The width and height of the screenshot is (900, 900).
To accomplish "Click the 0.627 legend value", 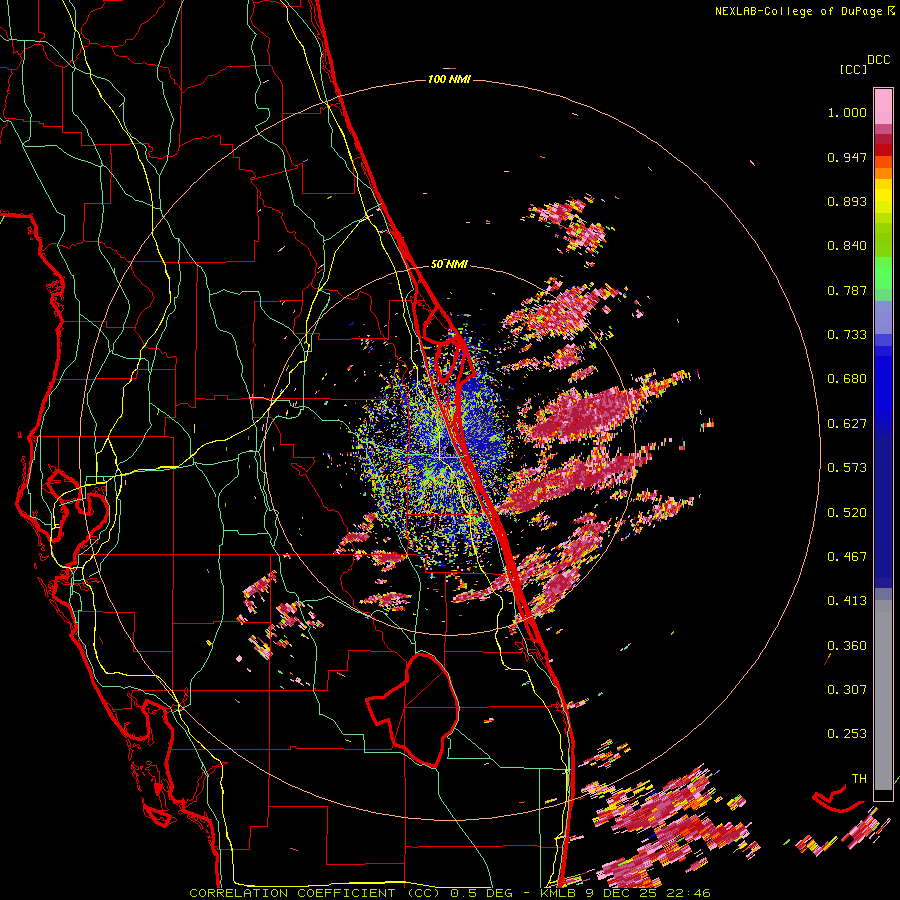I will tap(847, 424).
